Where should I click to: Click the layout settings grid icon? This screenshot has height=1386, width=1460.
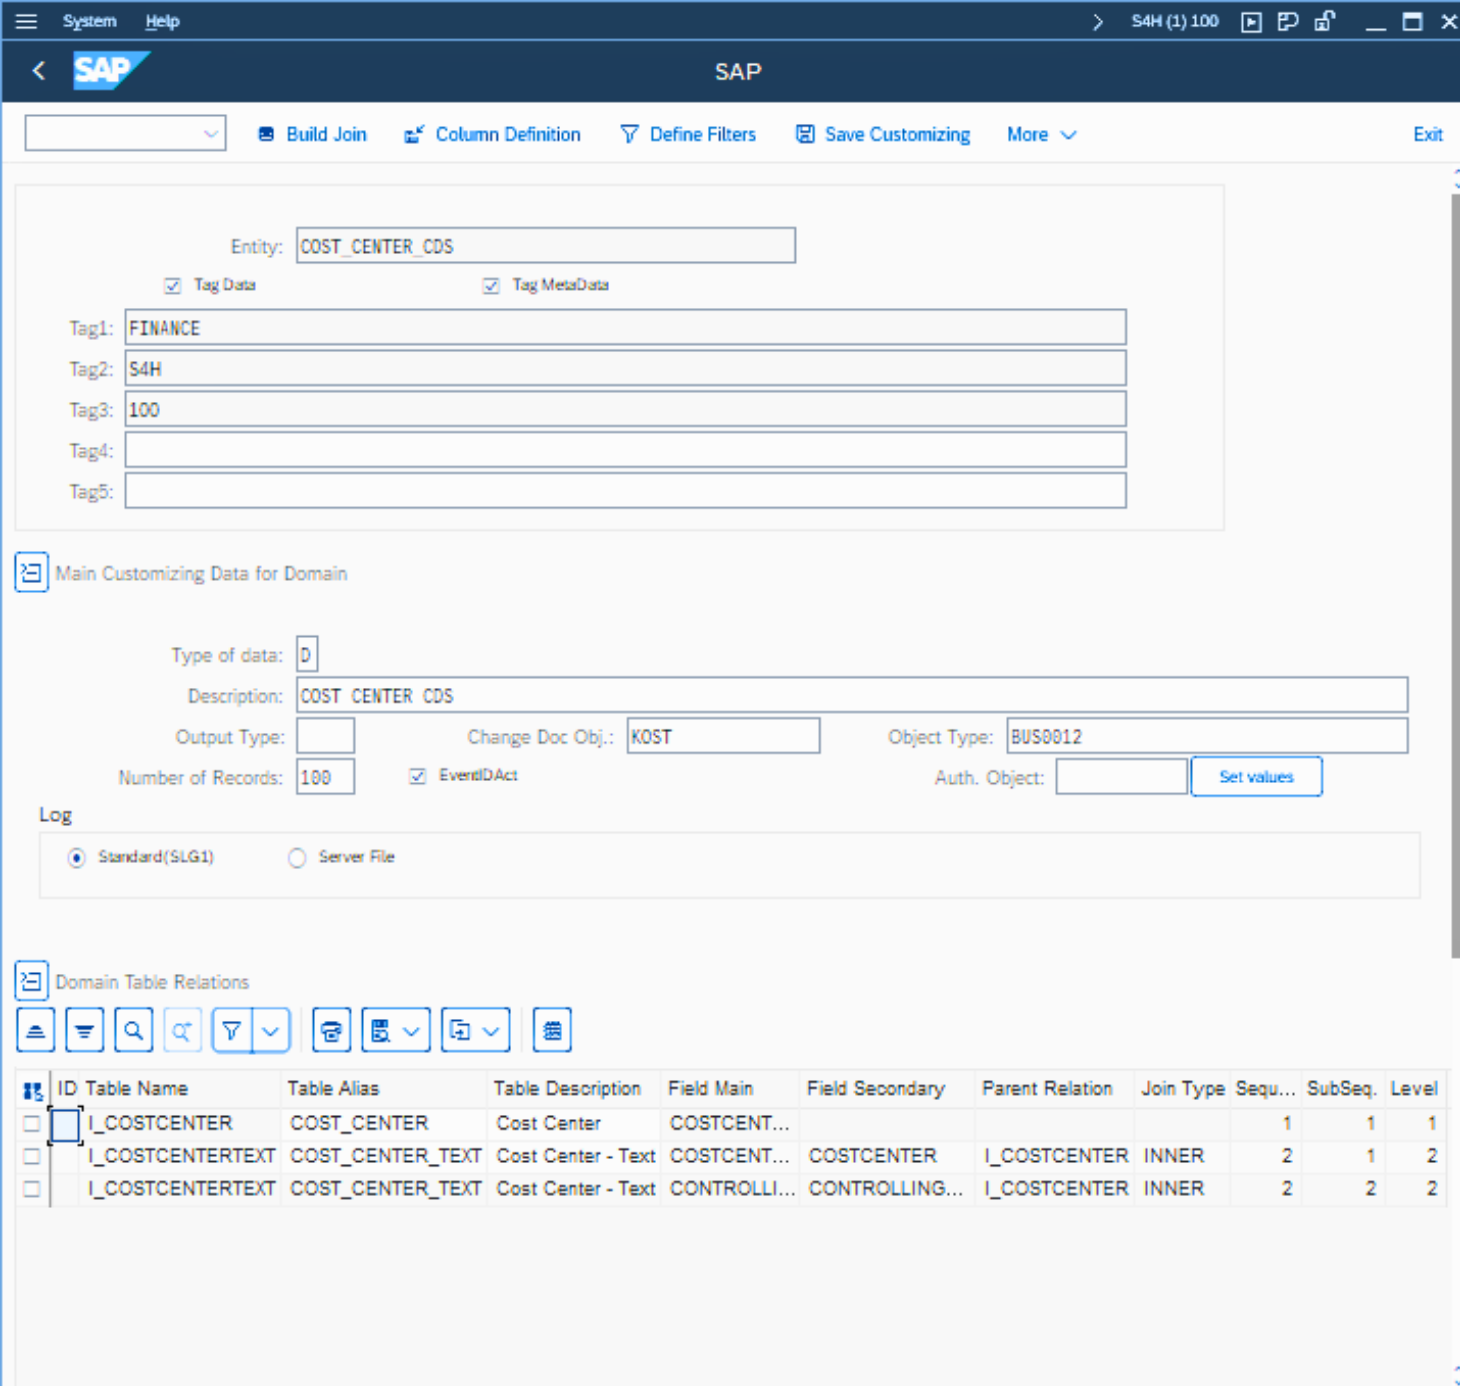tap(552, 1031)
